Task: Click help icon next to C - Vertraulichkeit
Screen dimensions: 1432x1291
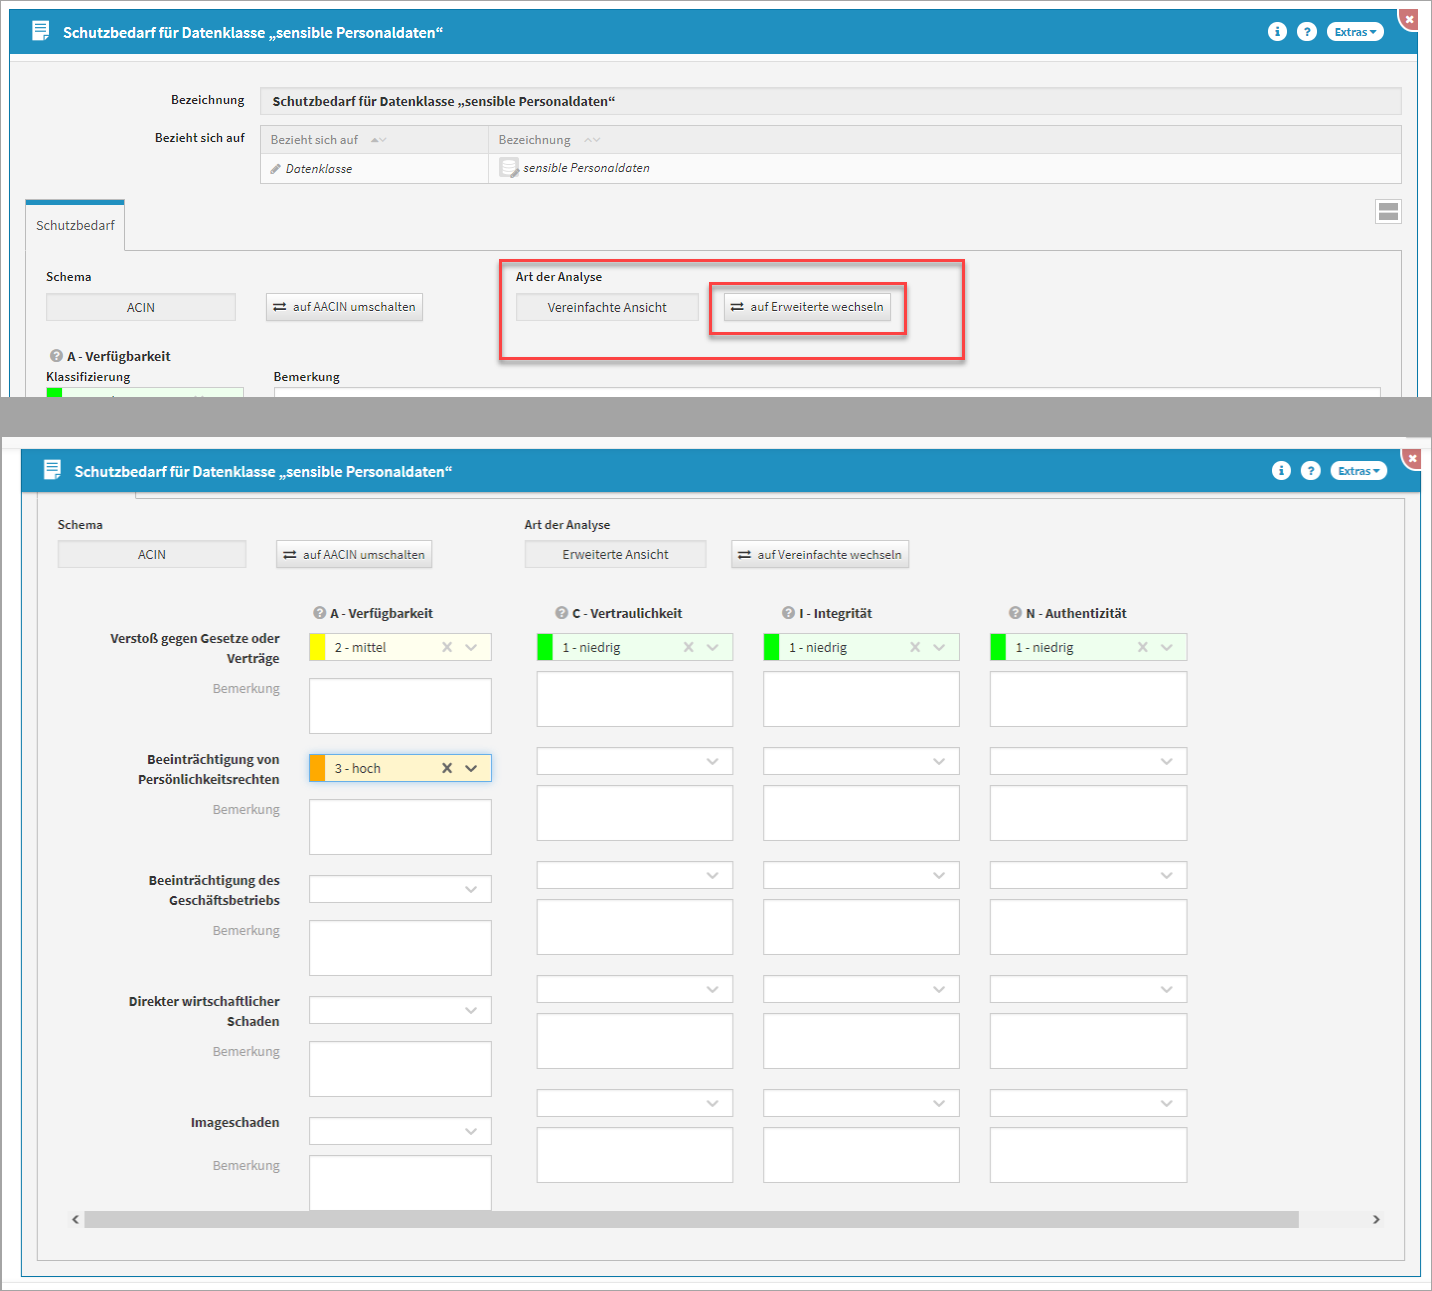Action: [562, 613]
